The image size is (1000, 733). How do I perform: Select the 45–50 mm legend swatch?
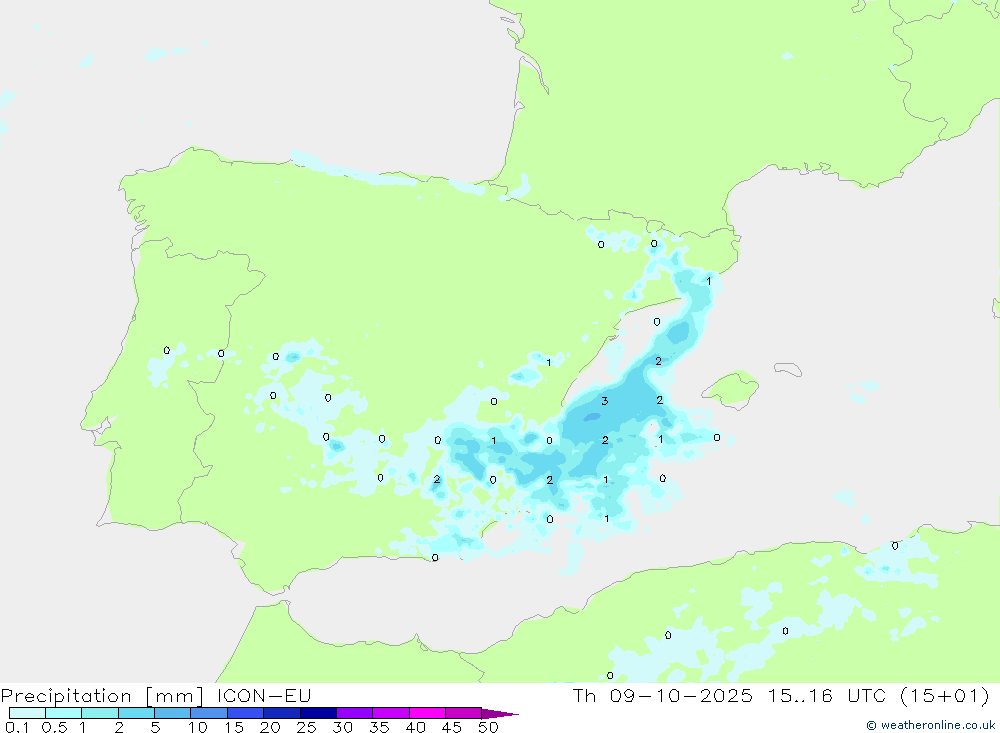pyautogui.click(x=463, y=713)
